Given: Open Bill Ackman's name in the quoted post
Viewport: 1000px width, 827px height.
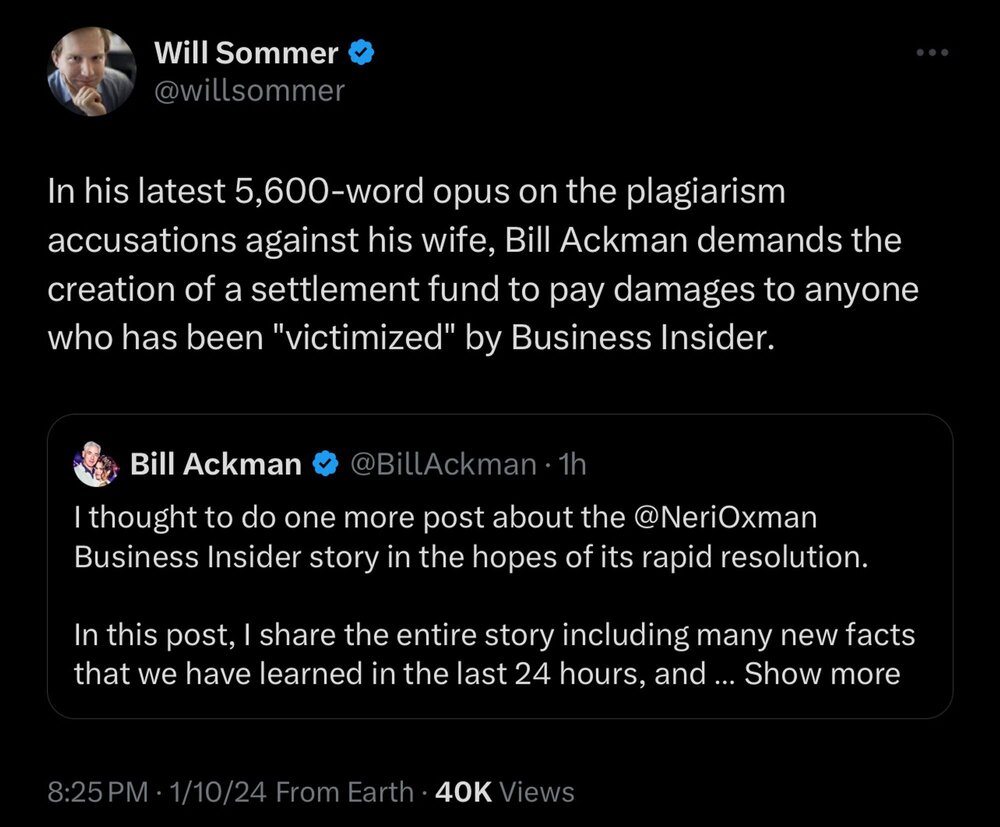Looking at the screenshot, I should pos(216,464).
